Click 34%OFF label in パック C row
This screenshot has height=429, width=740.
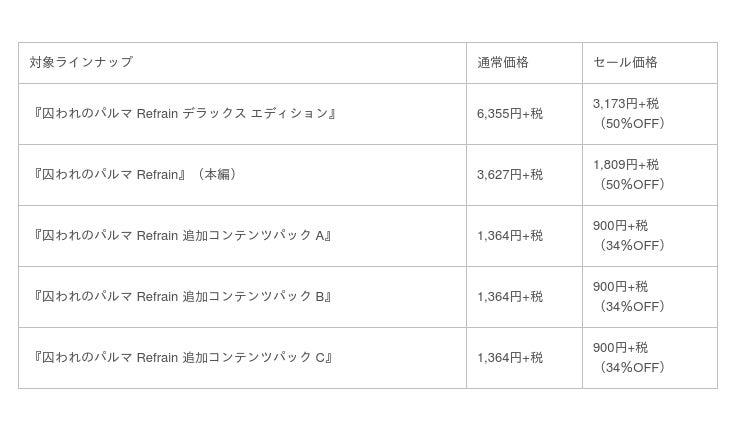(632, 368)
